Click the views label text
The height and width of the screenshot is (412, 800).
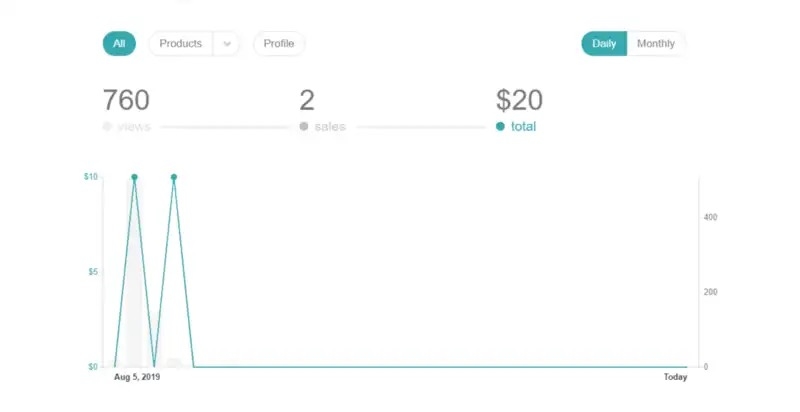click(134, 126)
